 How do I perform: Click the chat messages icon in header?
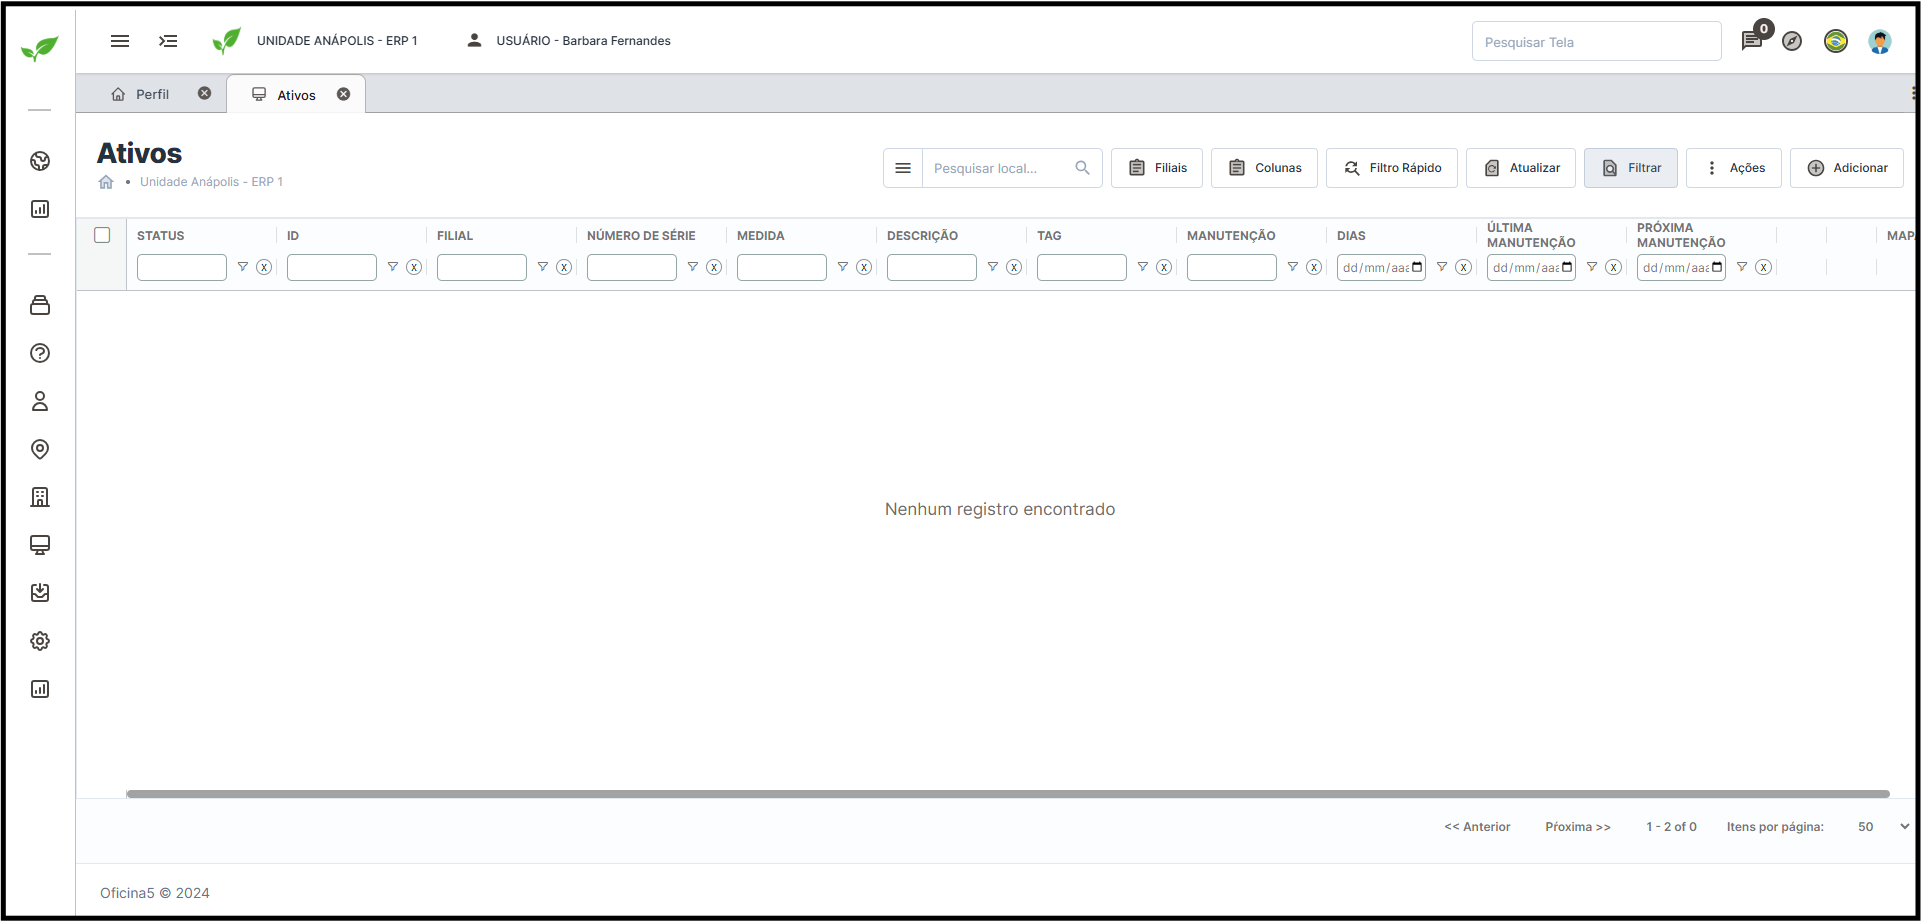click(1751, 41)
